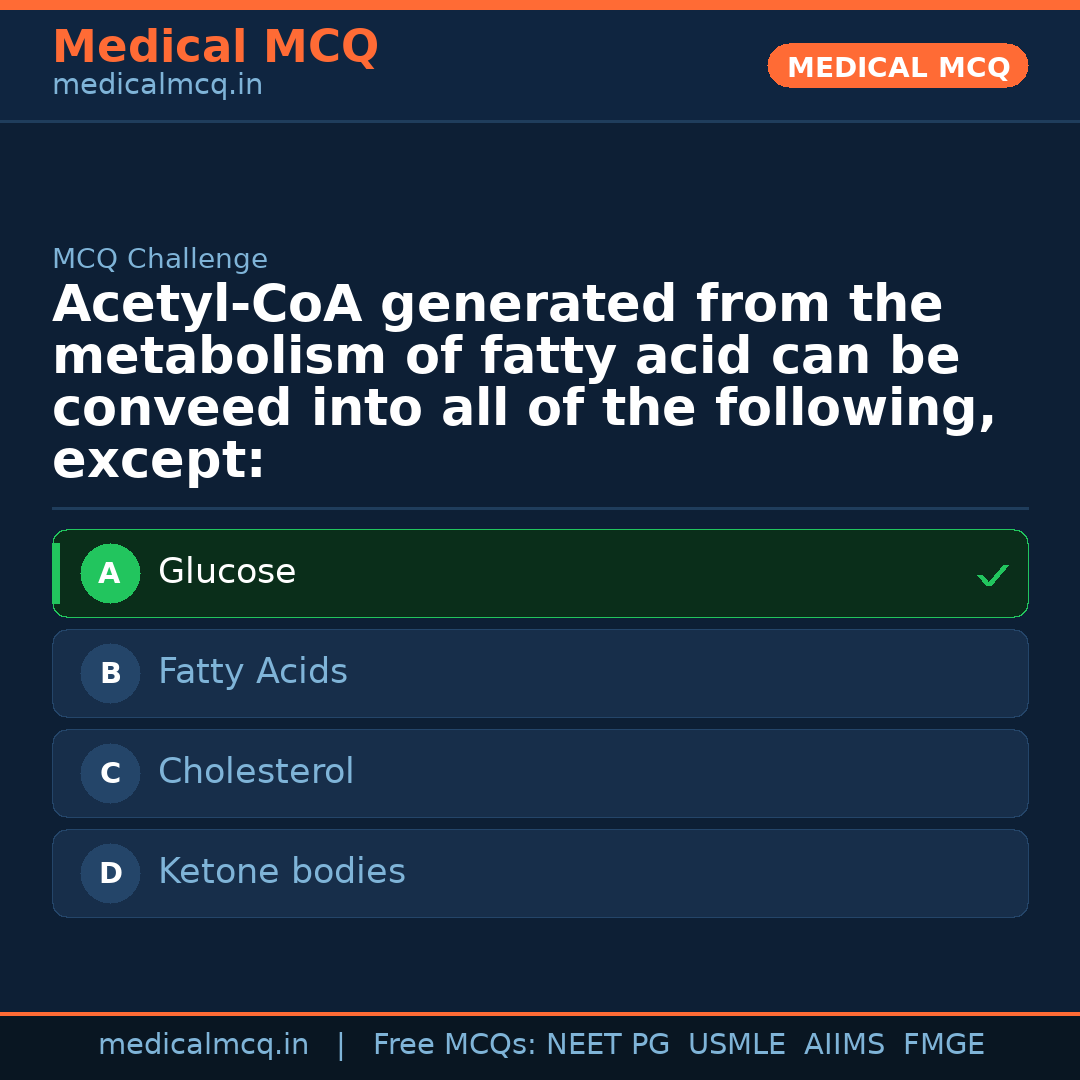This screenshot has height=1080, width=1080.
Task: Select the FMGE footer label
Action: 944,1045
